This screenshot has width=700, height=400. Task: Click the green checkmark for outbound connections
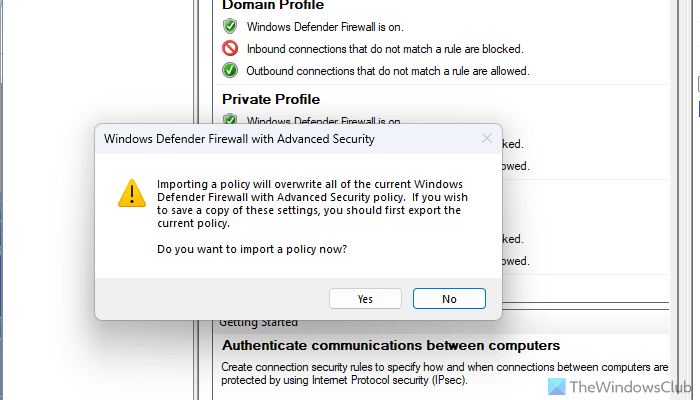tap(229, 71)
